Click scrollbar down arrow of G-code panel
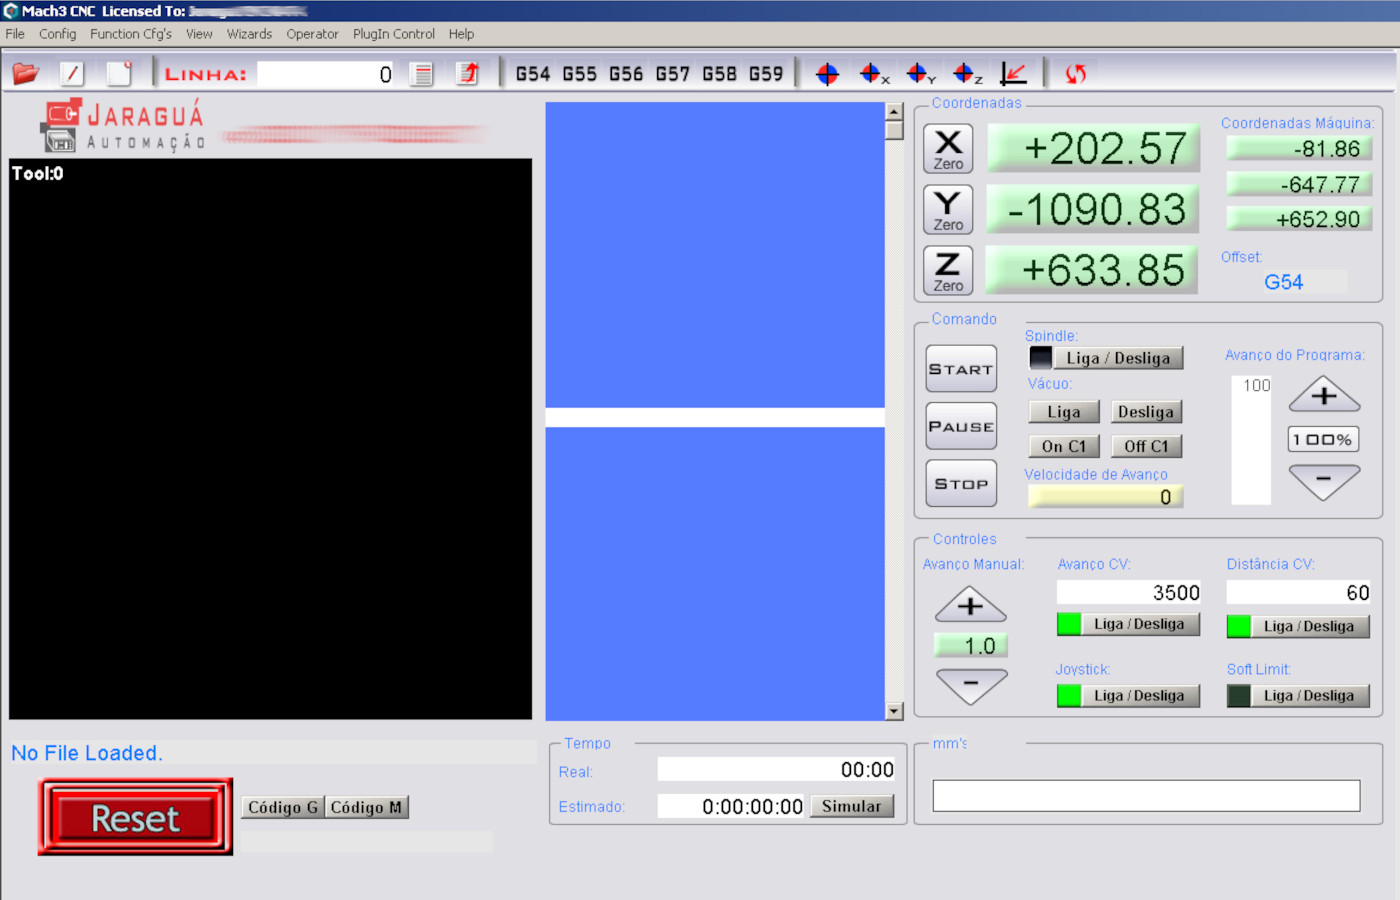1400x900 pixels. [x=894, y=711]
